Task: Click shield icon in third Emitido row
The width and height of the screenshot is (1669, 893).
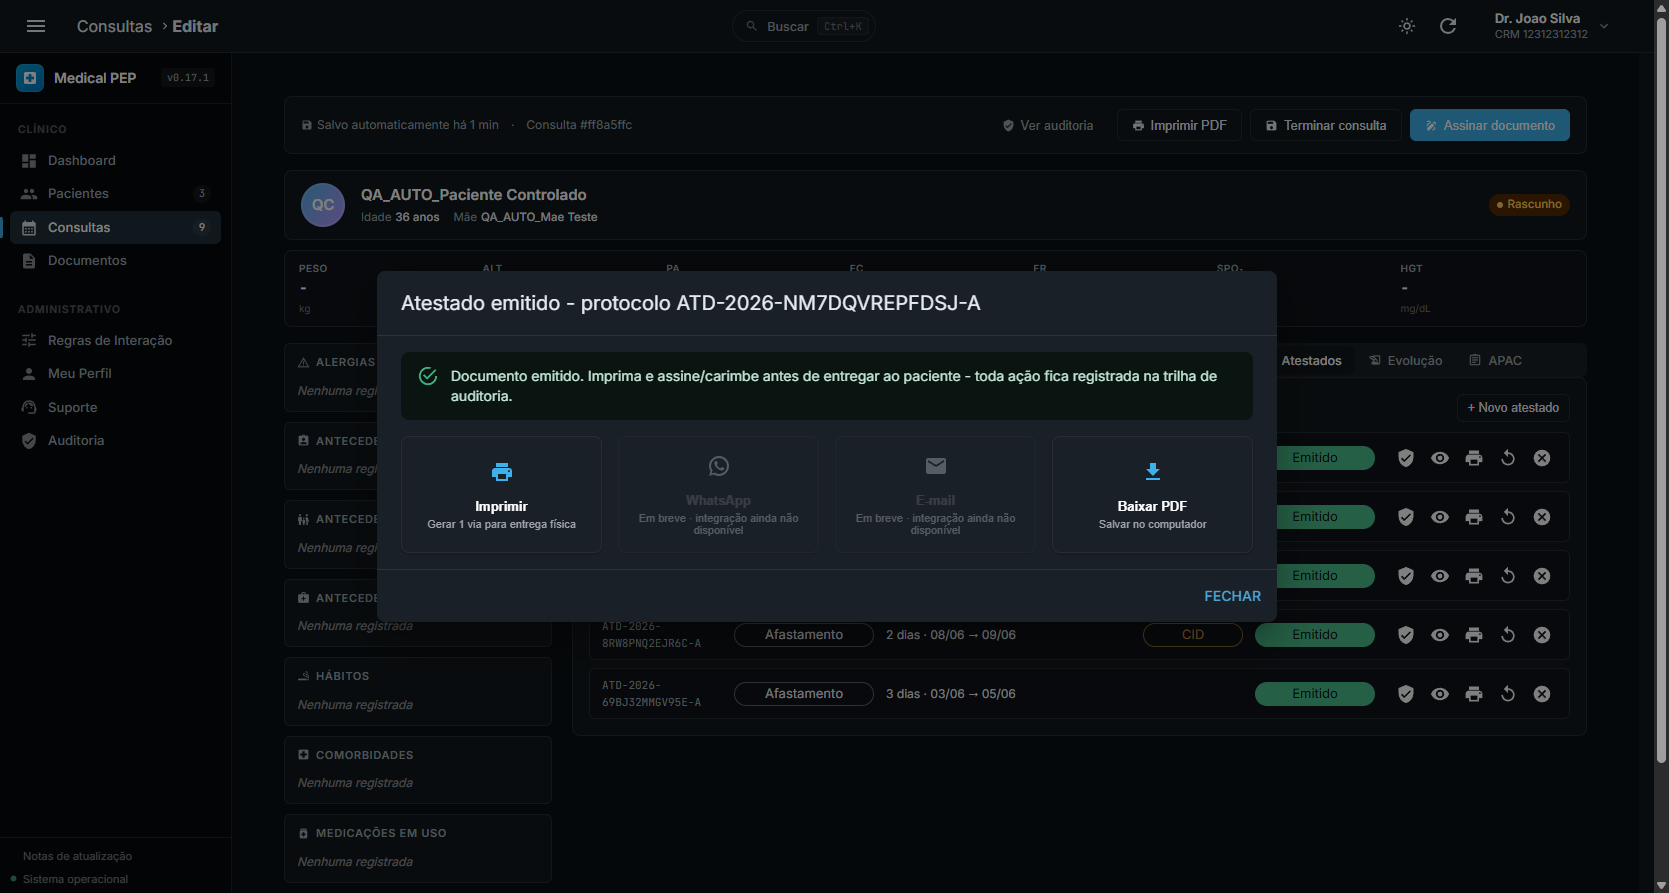Action: pyautogui.click(x=1406, y=576)
